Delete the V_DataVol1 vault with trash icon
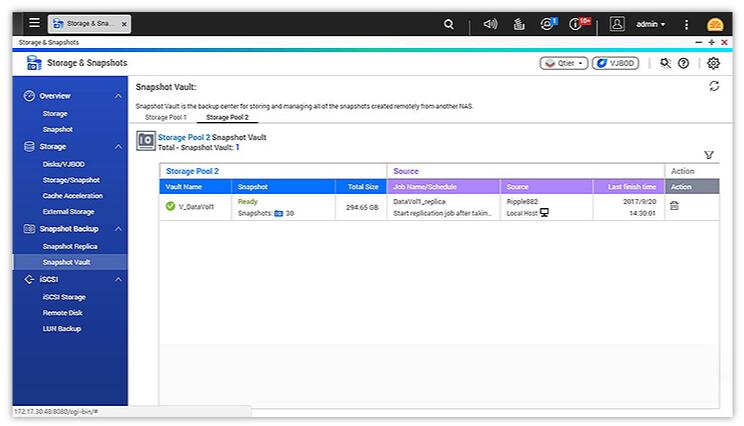The image size is (744, 426). tap(674, 205)
